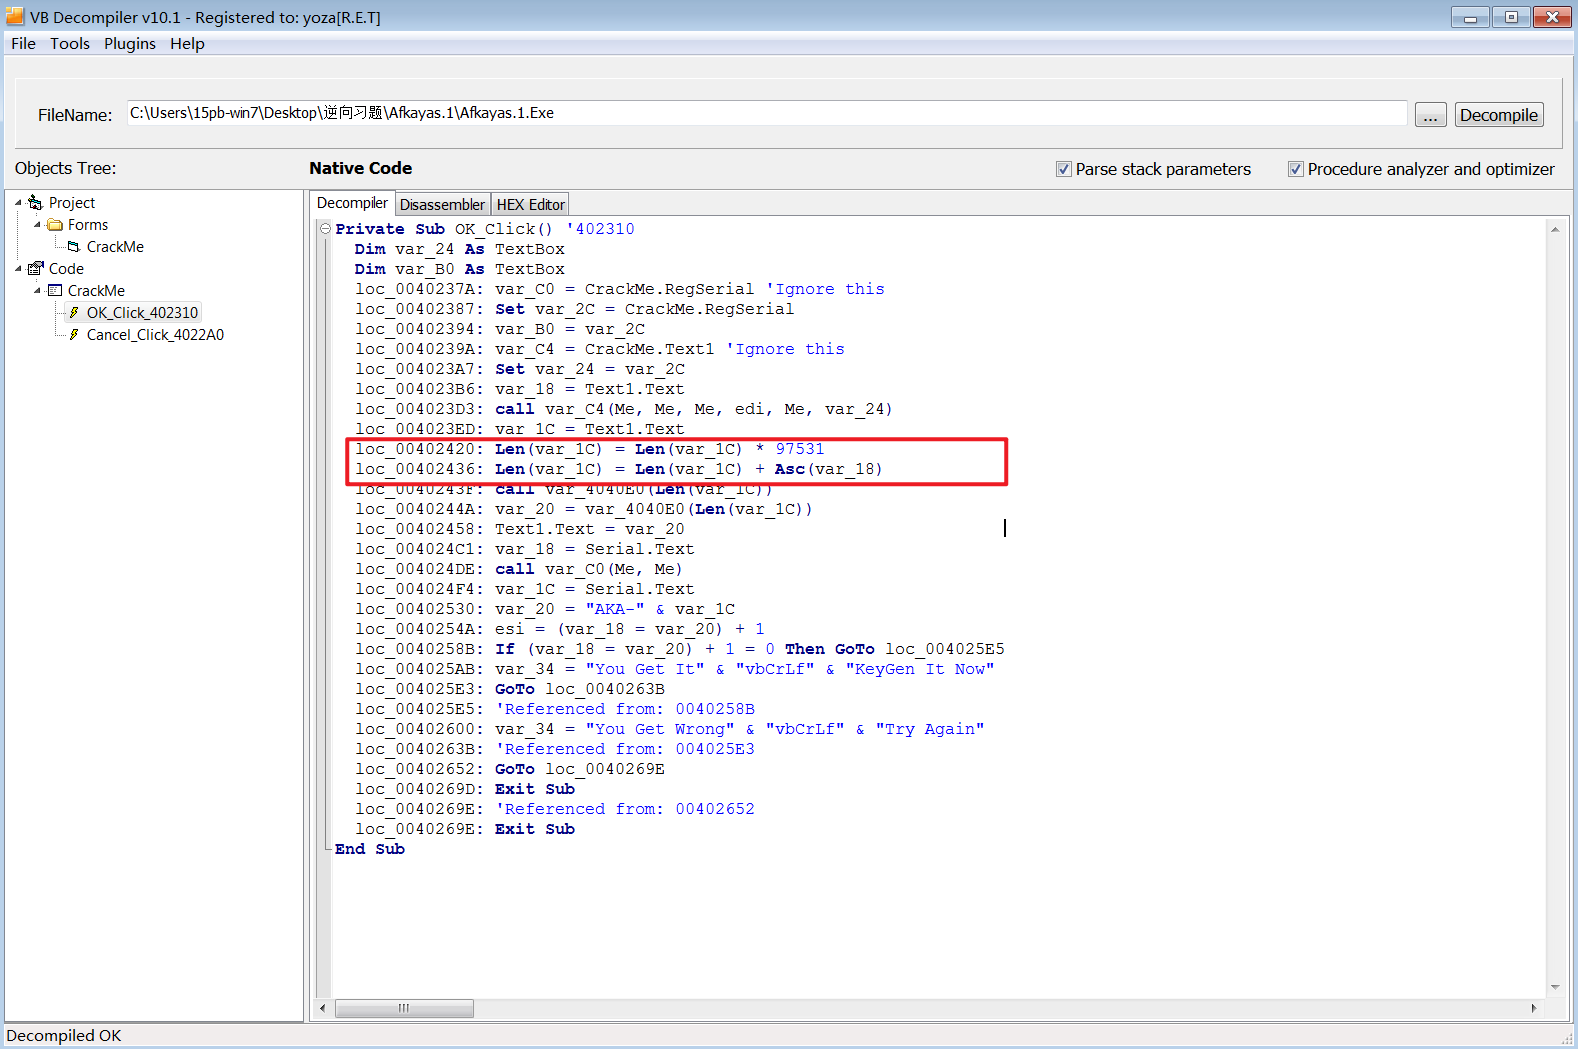Click the "AKA-" string literal
1578x1049 pixels.
pyautogui.click(x=615, y=609)
